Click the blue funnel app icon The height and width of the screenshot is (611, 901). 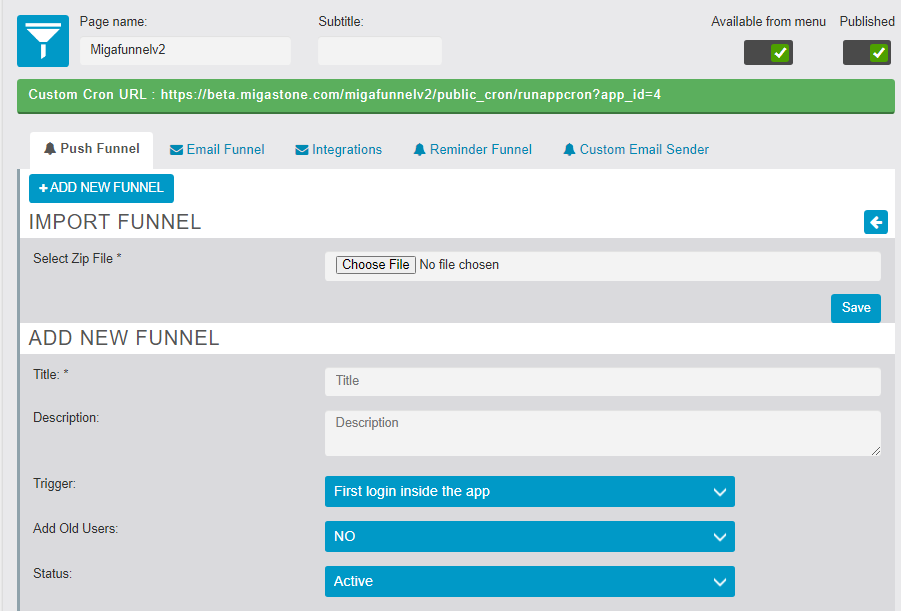click(43, 41)
